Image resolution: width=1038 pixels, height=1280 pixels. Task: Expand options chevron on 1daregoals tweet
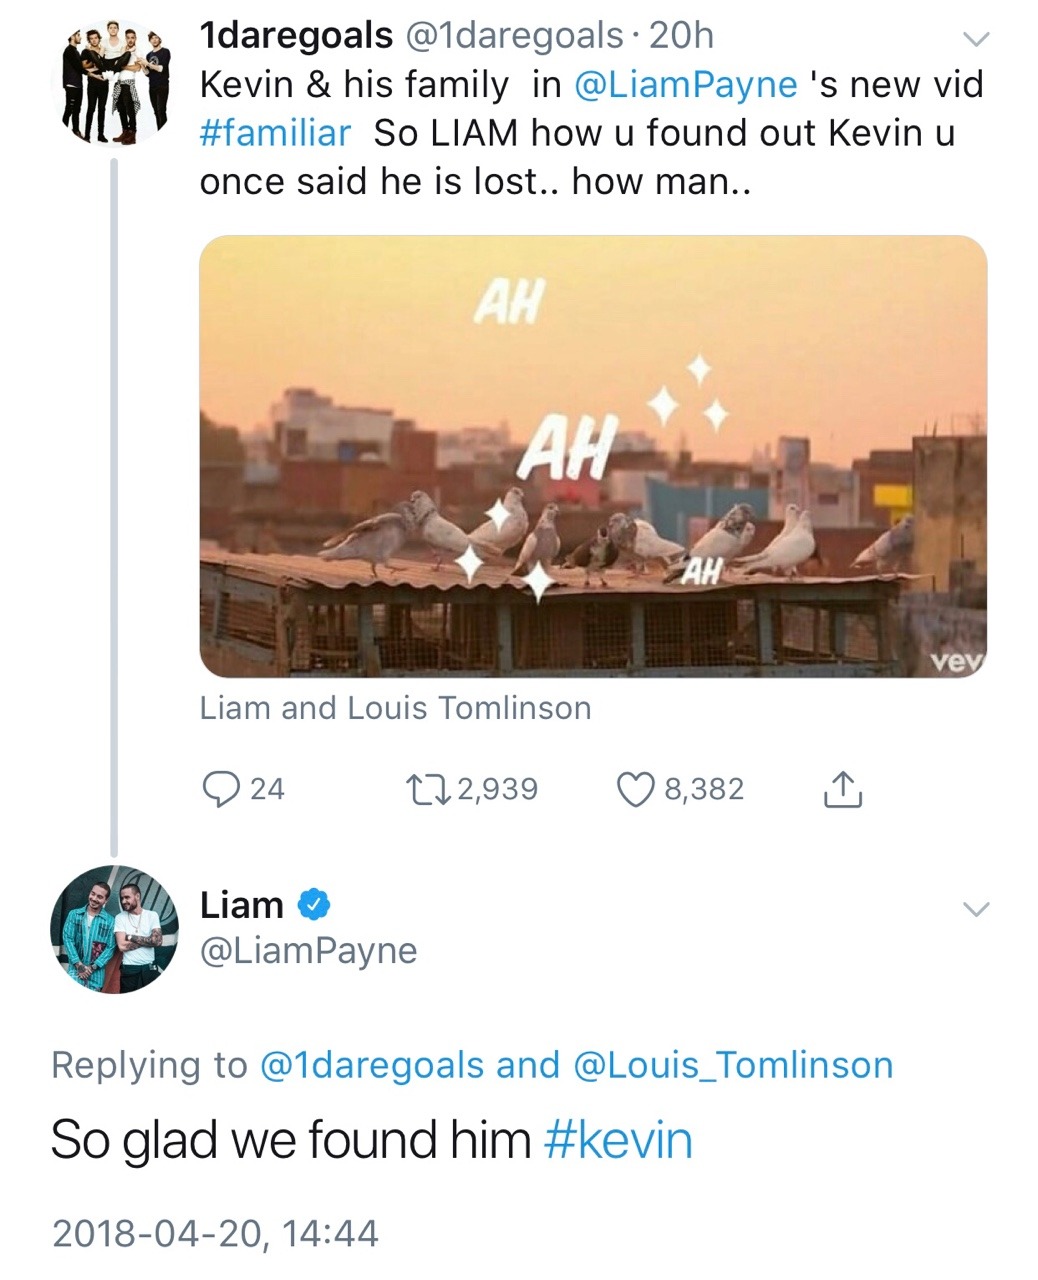click(x=975, y=39)
